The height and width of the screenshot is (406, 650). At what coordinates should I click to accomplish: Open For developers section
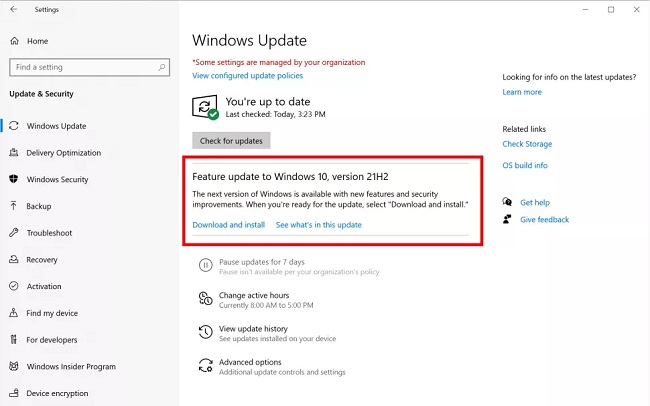52,340
